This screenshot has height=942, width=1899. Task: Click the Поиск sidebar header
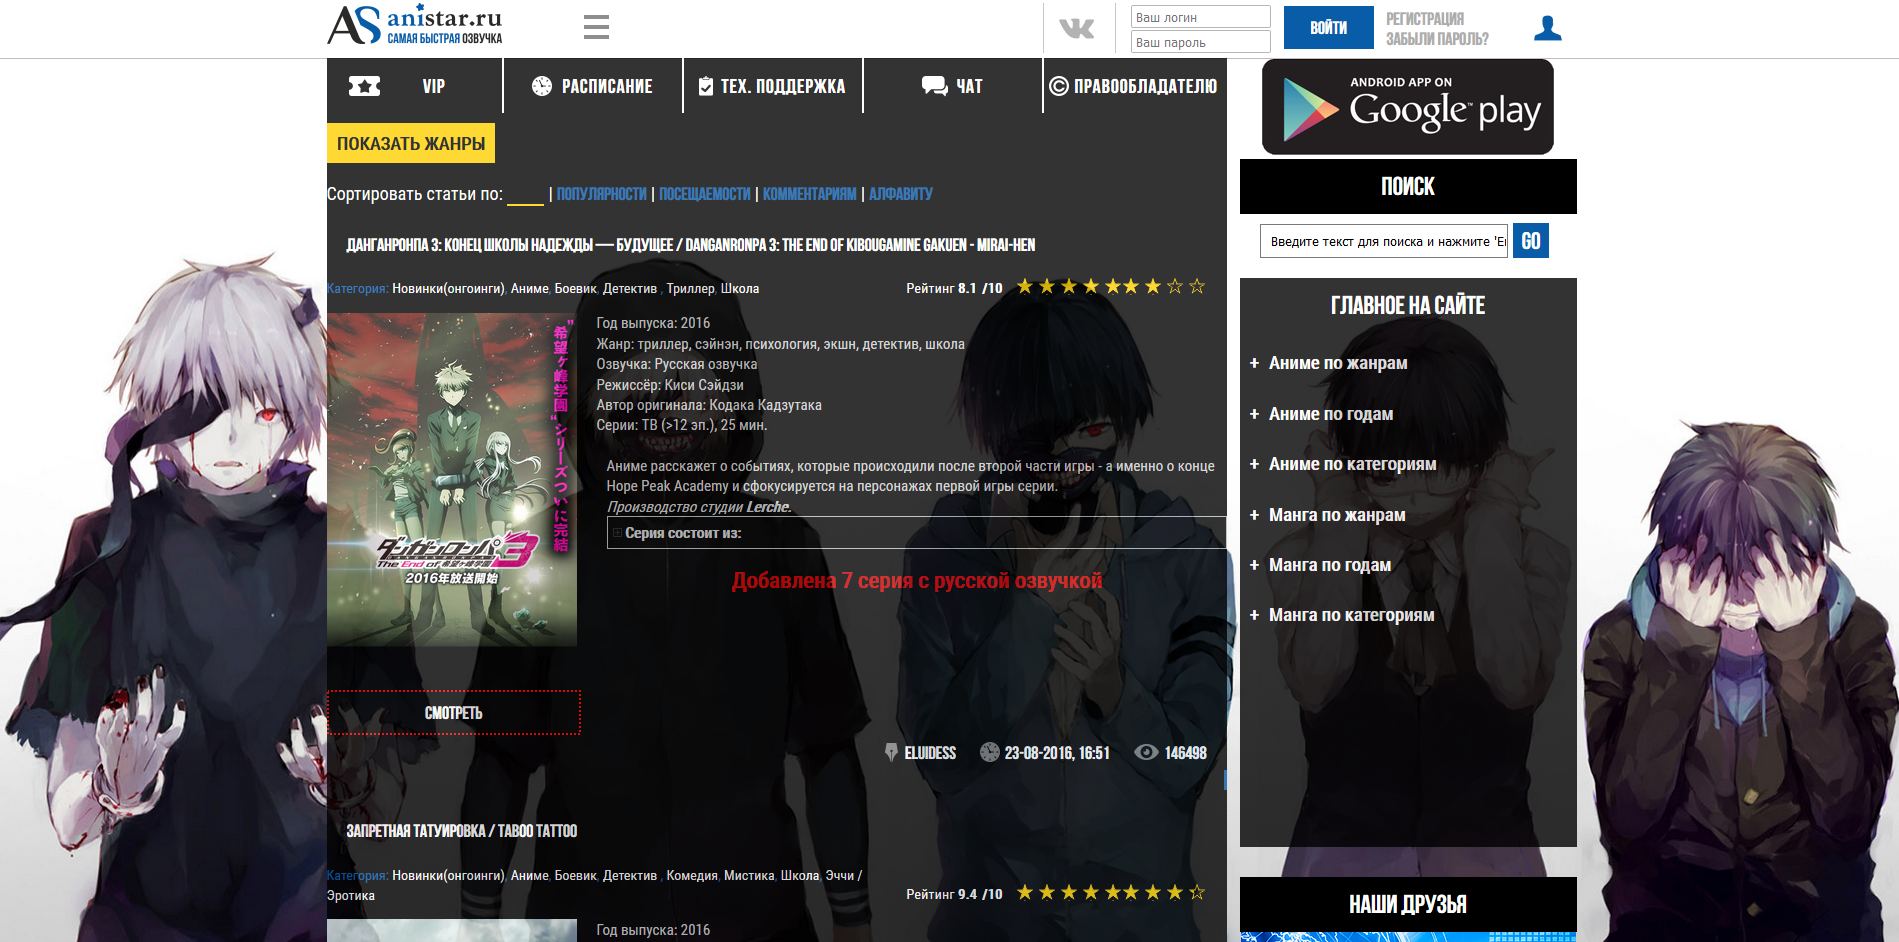(1408, 186)
